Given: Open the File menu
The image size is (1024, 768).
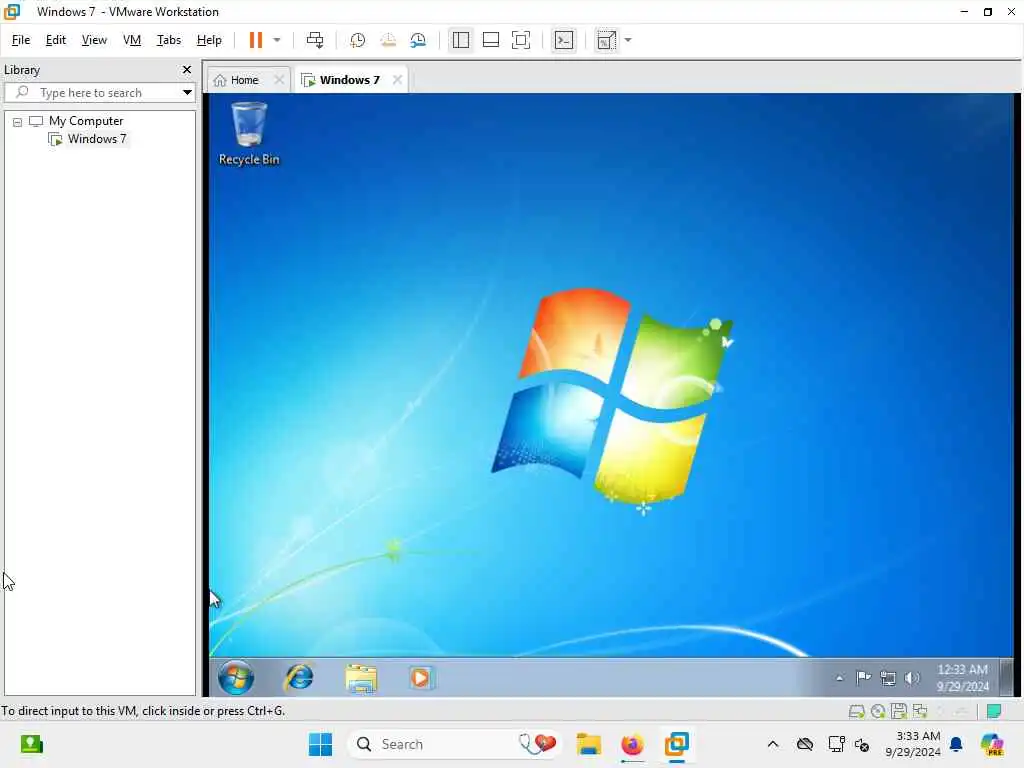Looking at the screenshot, I should [21, 40].
